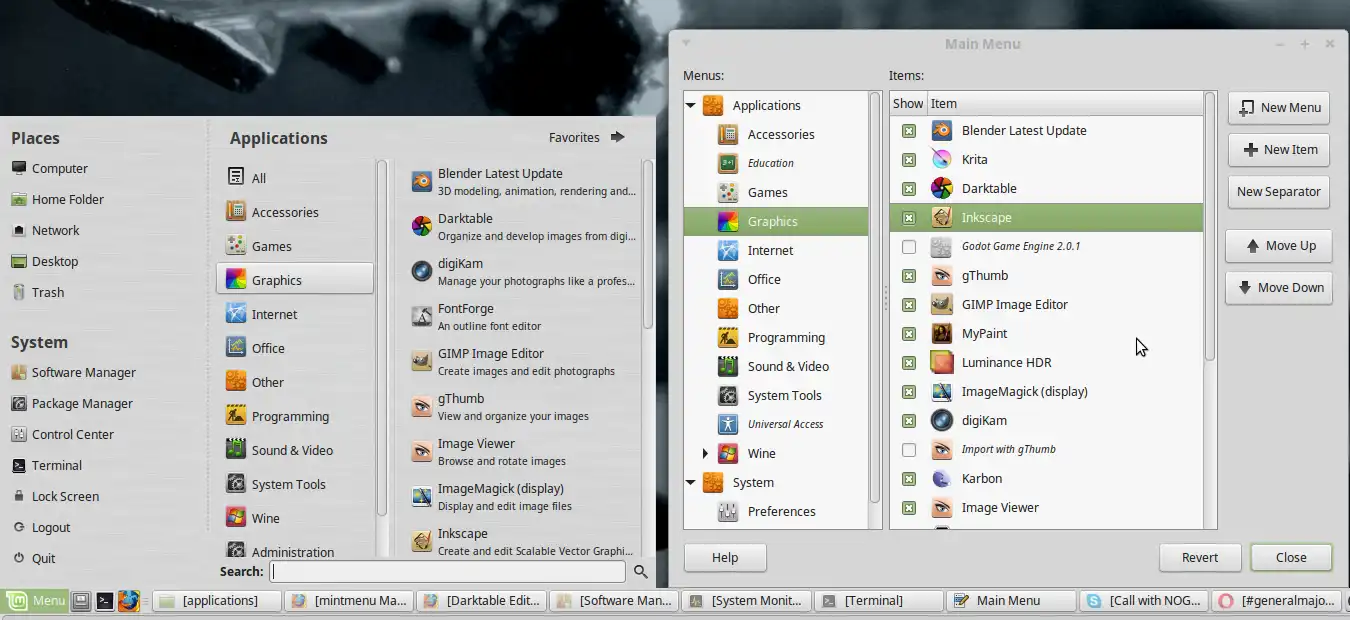This screenshot has height=620, width=1350.
Task: Click the Blender icon in Mint menu applications
Action: [421, 182]
